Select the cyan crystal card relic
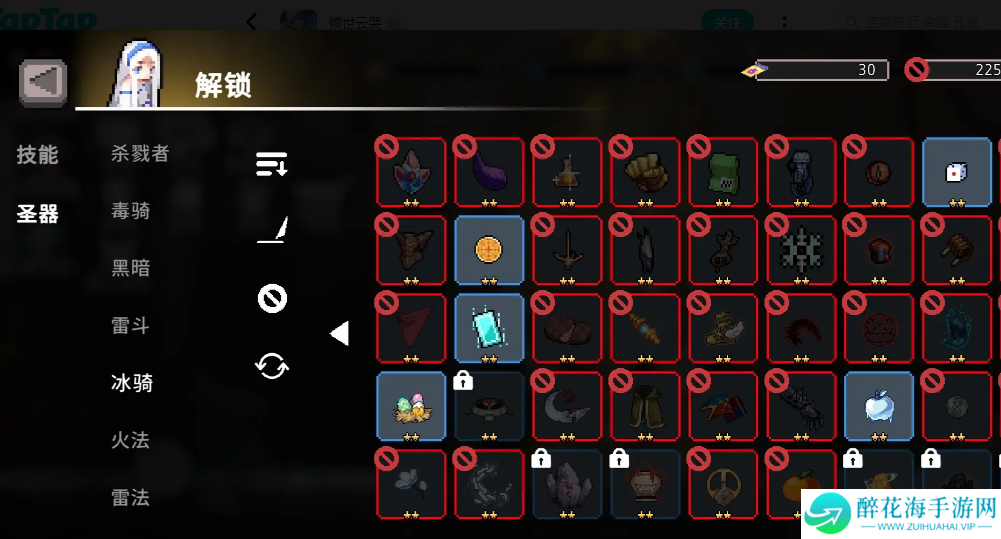 pos(489,328)
